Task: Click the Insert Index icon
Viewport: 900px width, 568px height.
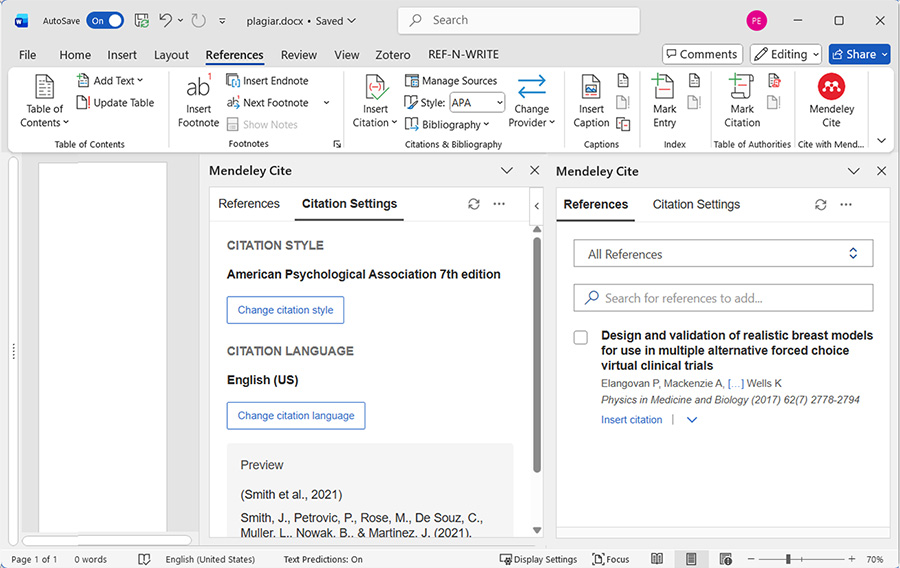Action: [695, 80]
